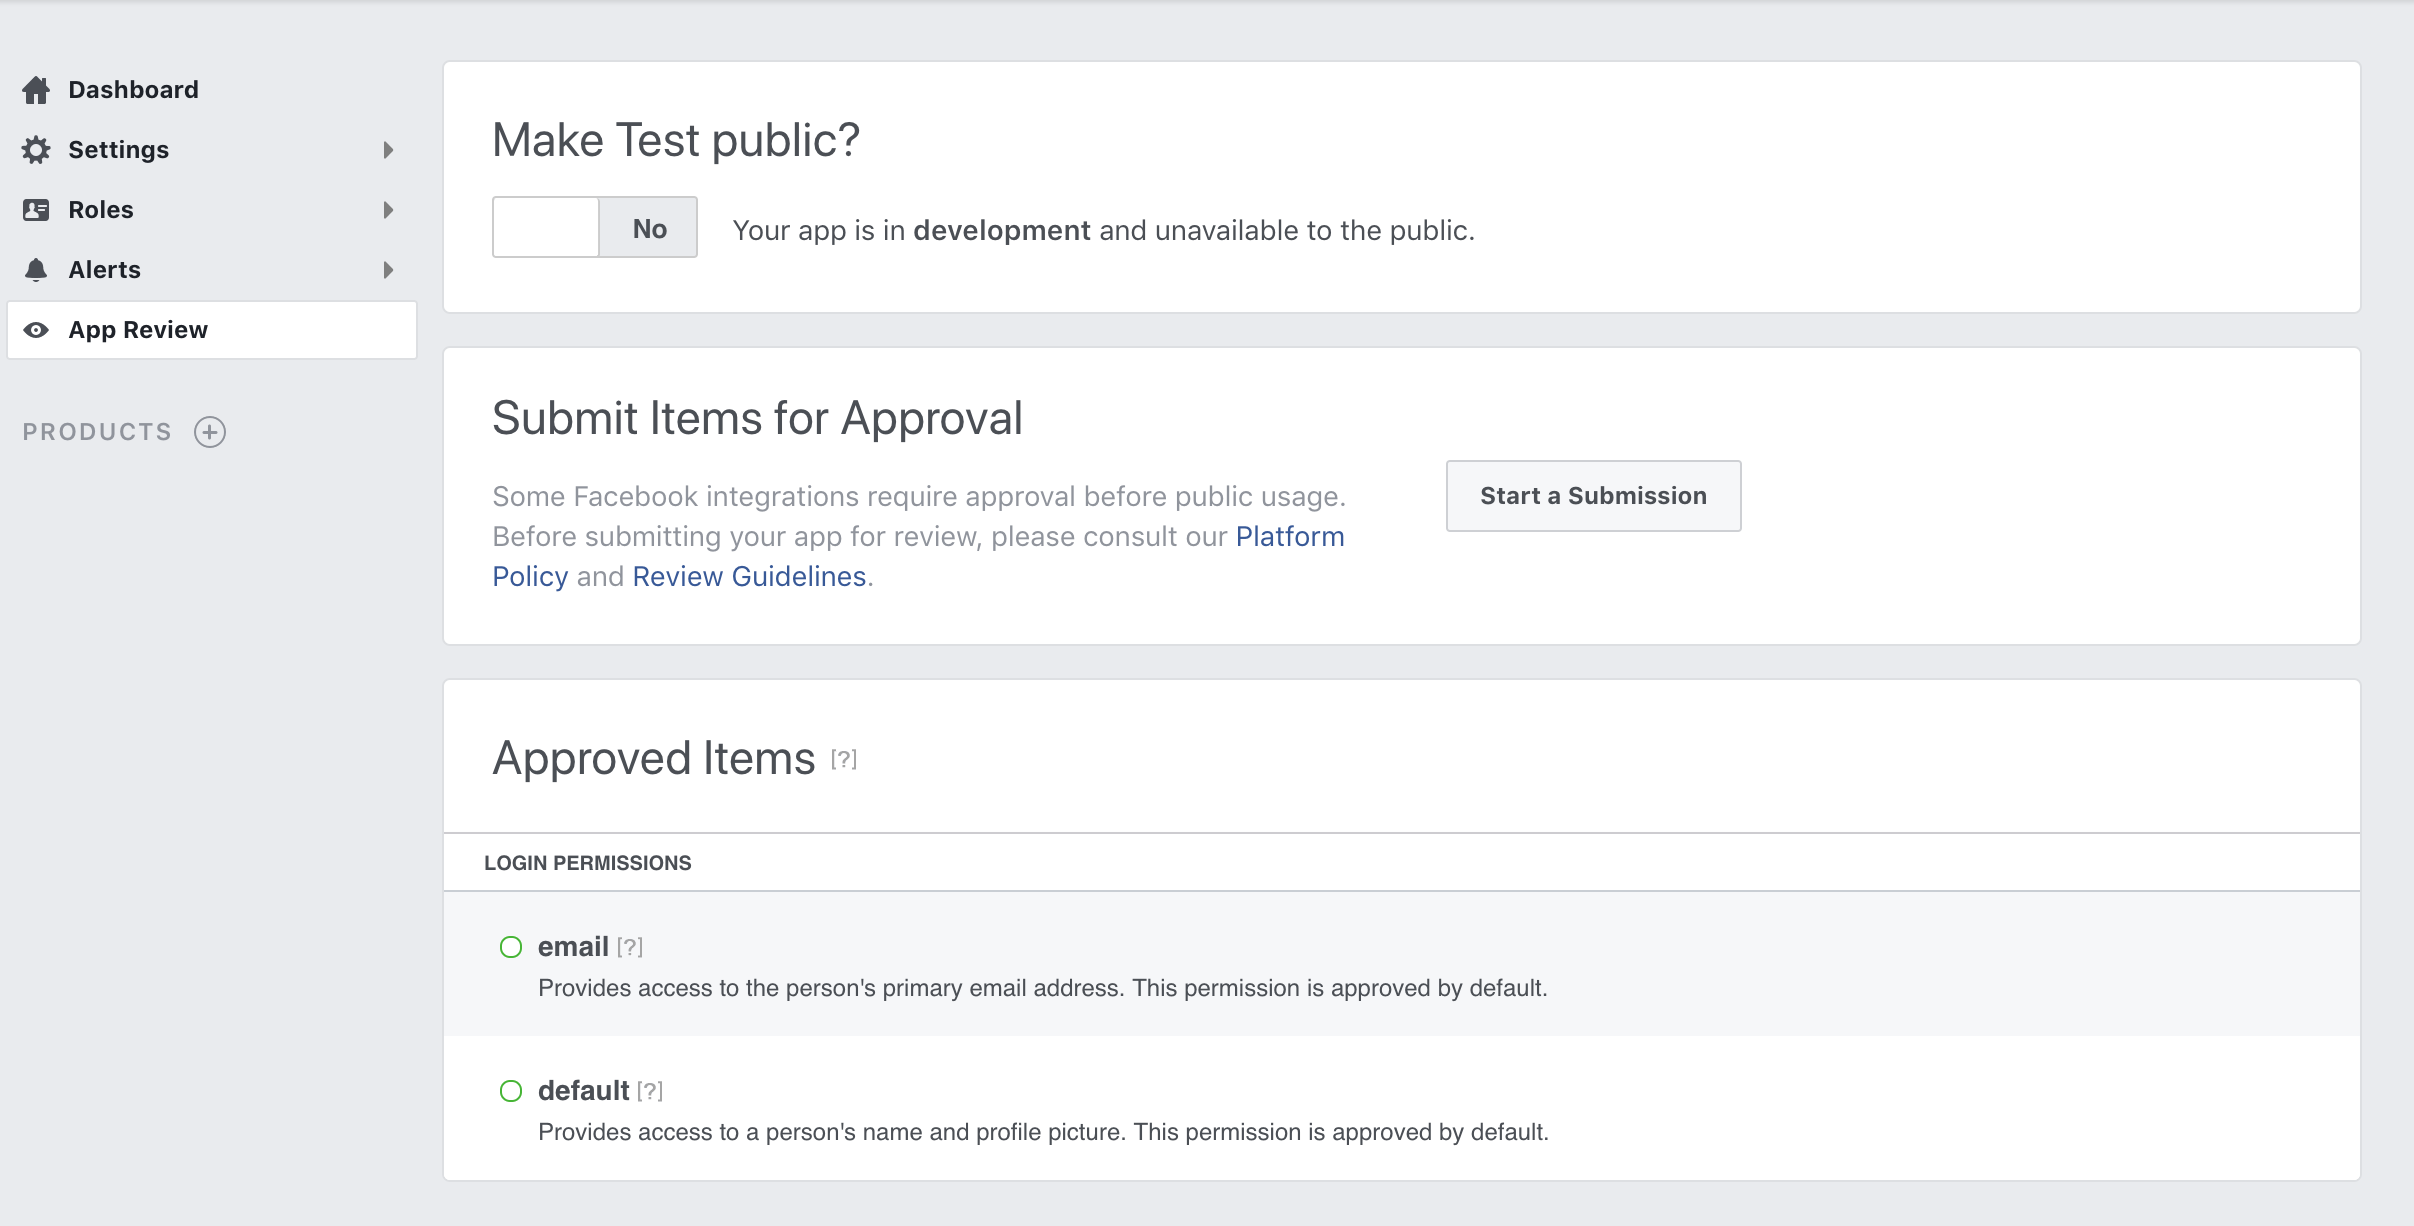Click the Dashboard house icon

pyautogui.click(x=36, y=90)
